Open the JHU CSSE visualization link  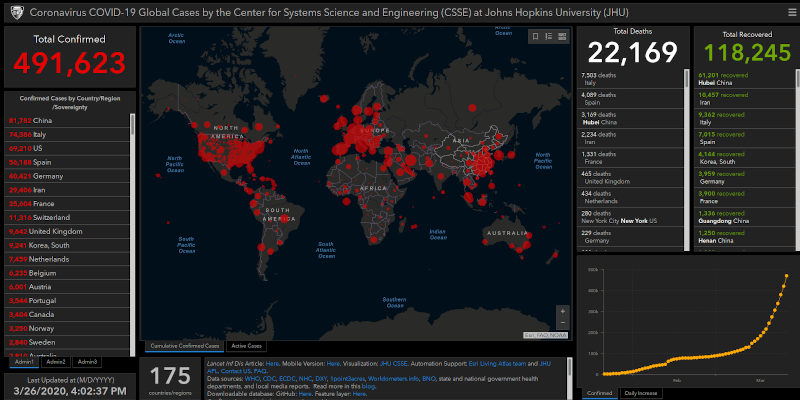click(394, 364)
